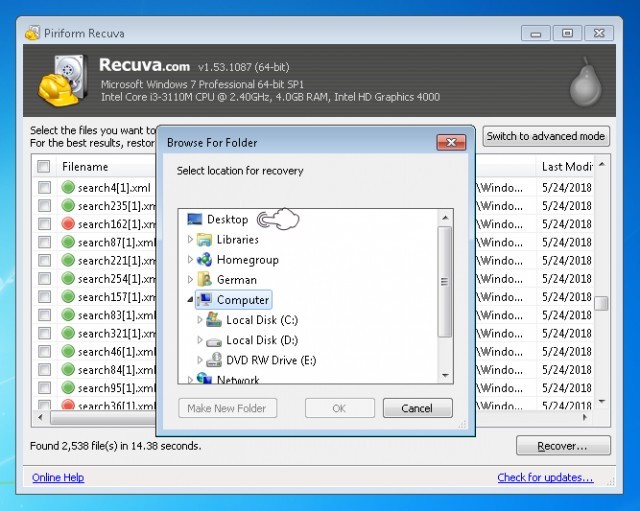Click the Recuva hard hat logo in header
The width and height of the screenshot is (640, 511).
click(x=63, y=81)
